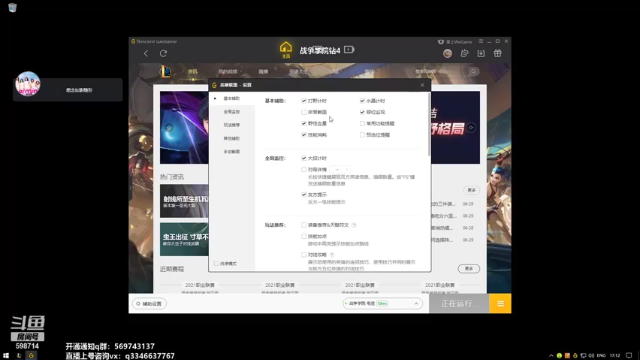The width and height of the screenshot is (640, 360).
Task: Enable the 技能加点 checkbox
Action: pos(304,236)
